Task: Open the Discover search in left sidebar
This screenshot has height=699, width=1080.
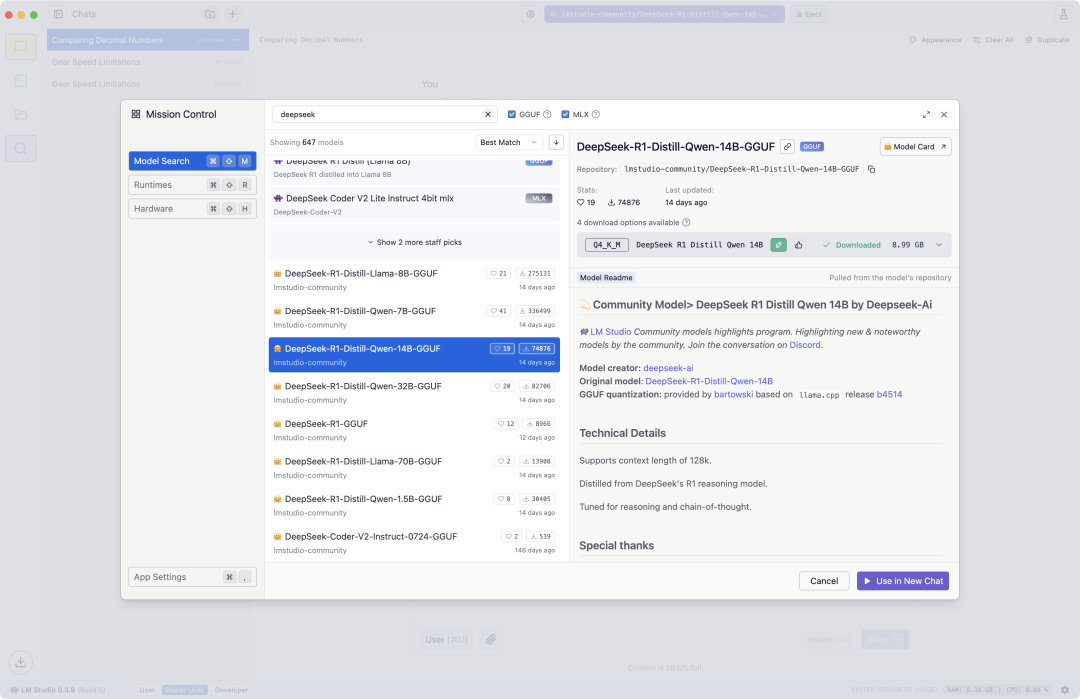Action: [x=21, y=148]
